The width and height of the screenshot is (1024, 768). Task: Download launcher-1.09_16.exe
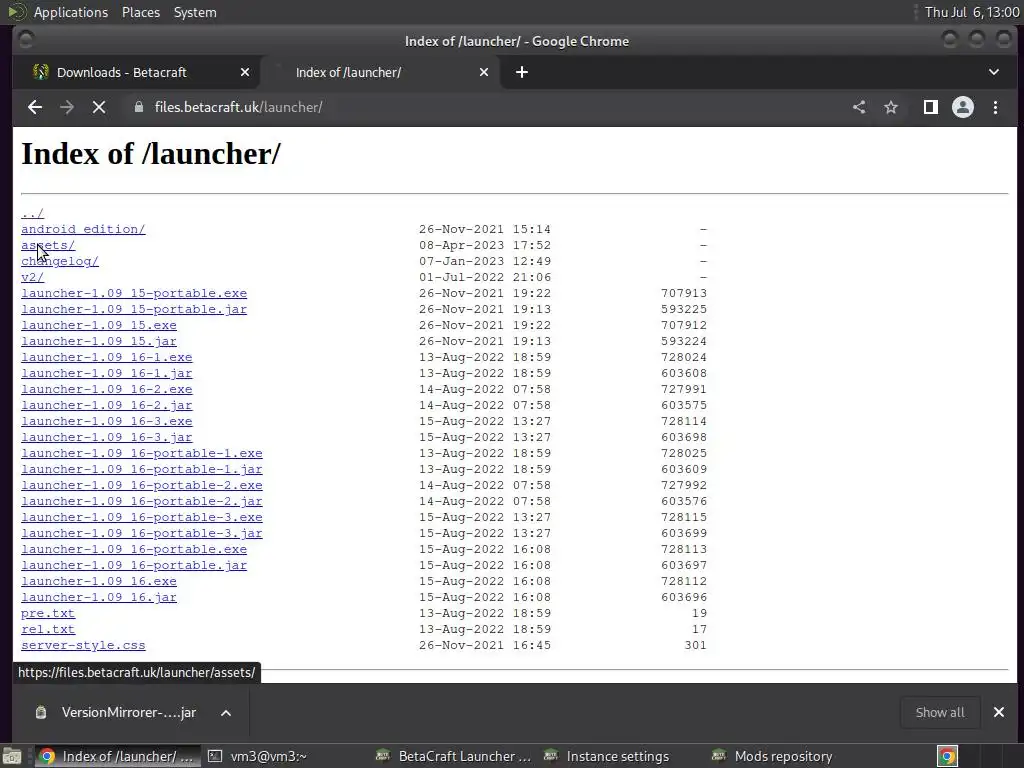(99, 581)
